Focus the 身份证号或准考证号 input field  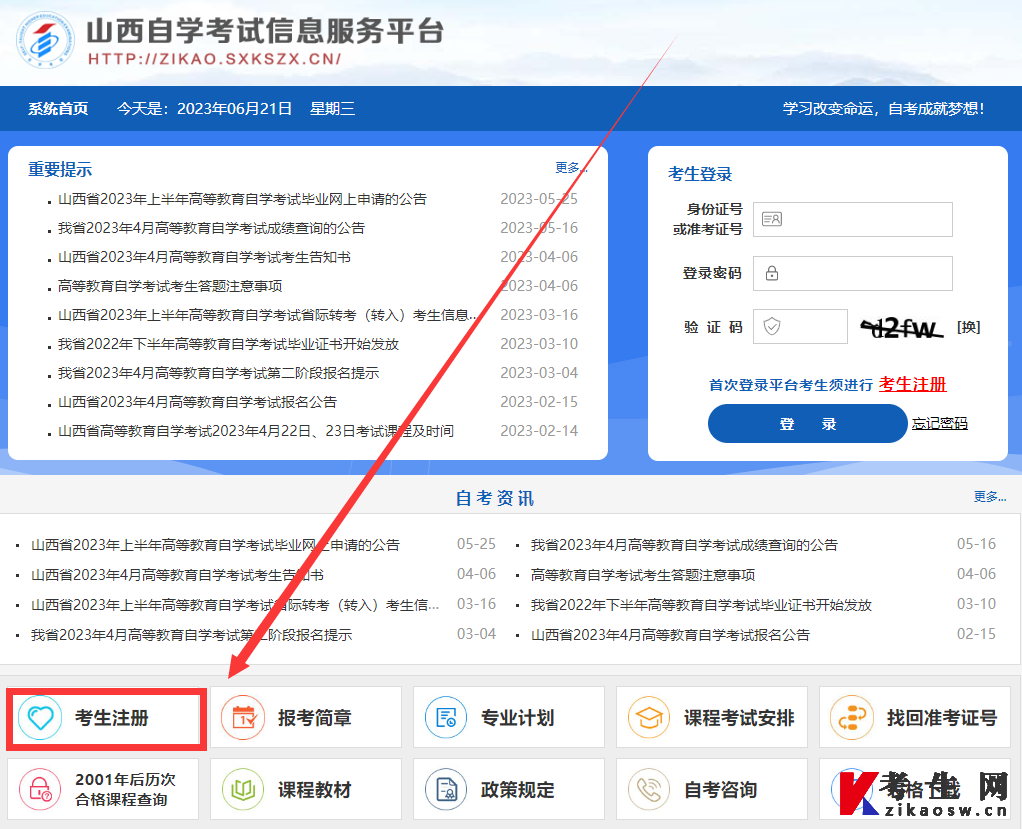853,219
